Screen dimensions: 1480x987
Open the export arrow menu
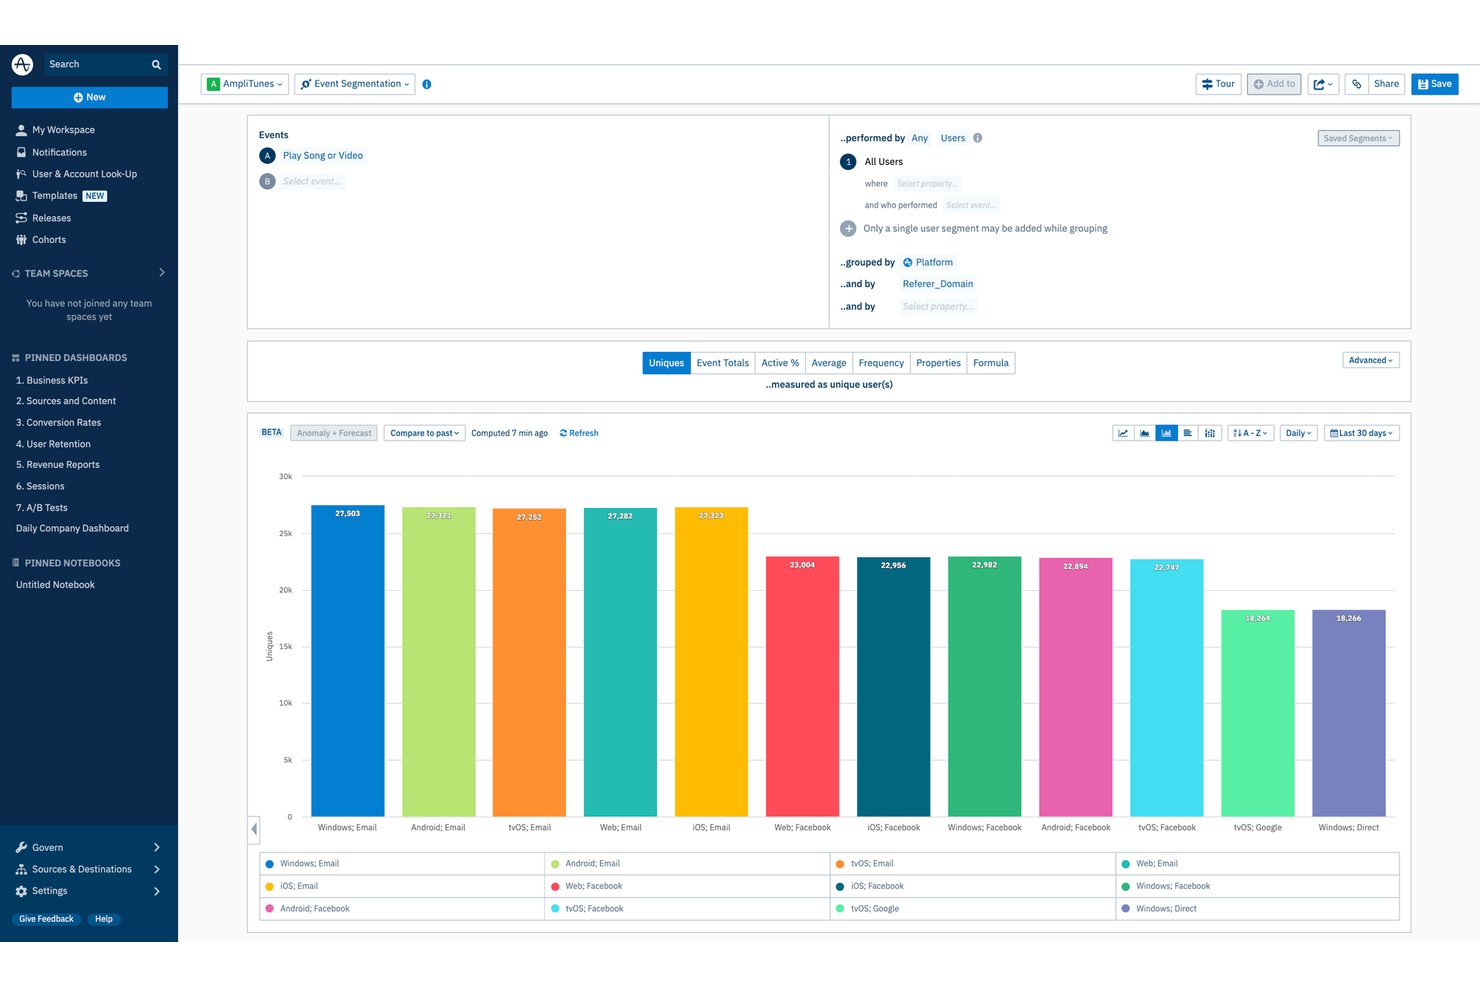[x=1323, y=84]
